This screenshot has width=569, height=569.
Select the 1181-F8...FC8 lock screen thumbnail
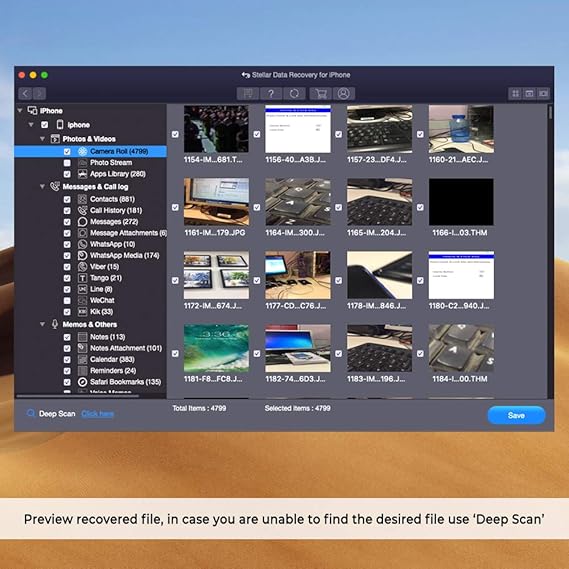(x=216, y=348)
